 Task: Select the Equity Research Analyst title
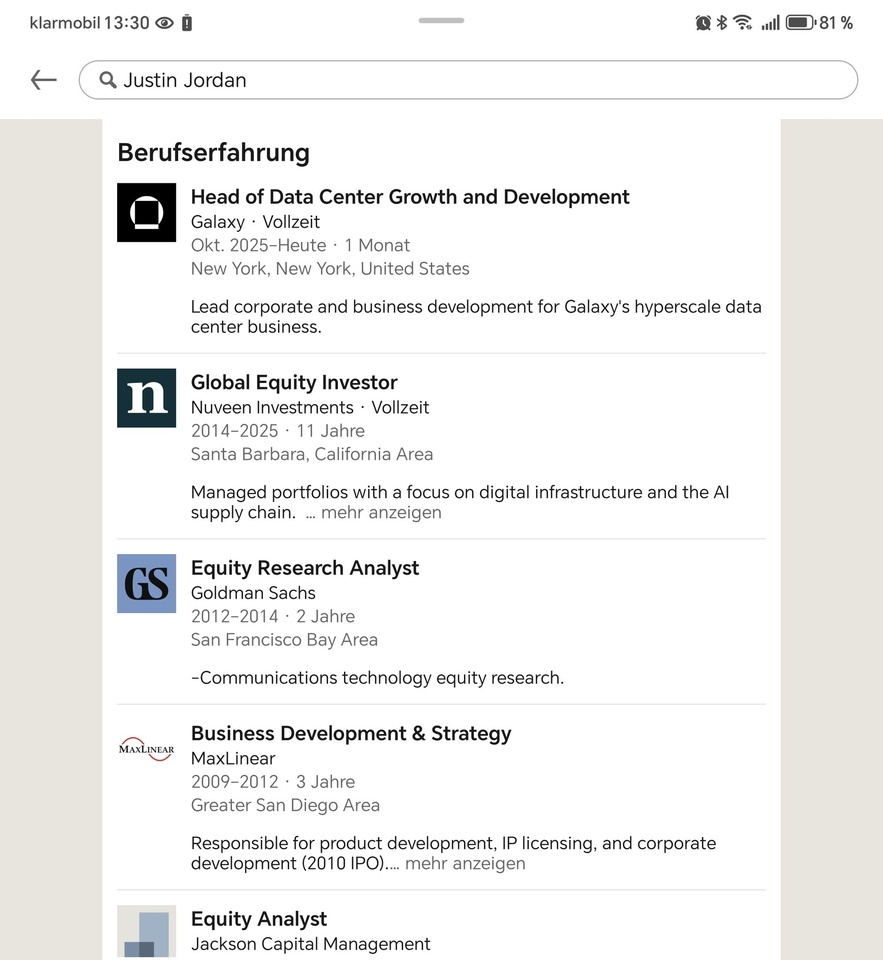tap(305, 568)
